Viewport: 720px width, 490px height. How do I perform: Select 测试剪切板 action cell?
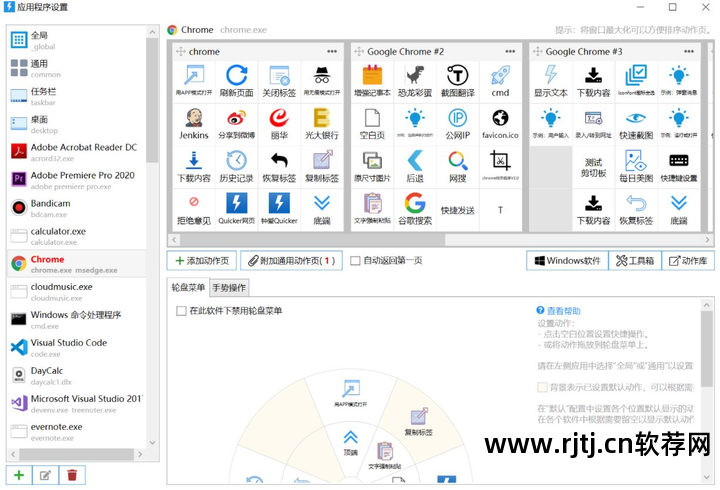pyautogui.click(x=594, y=167)
